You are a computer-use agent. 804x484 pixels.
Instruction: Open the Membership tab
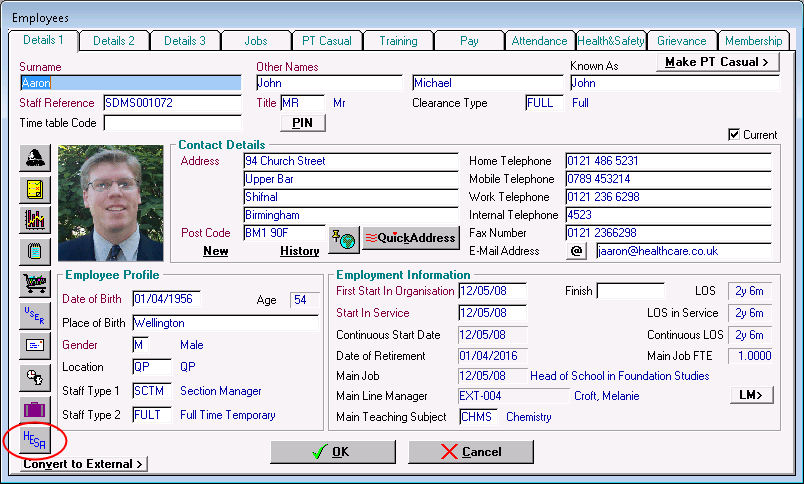point(753,41)
